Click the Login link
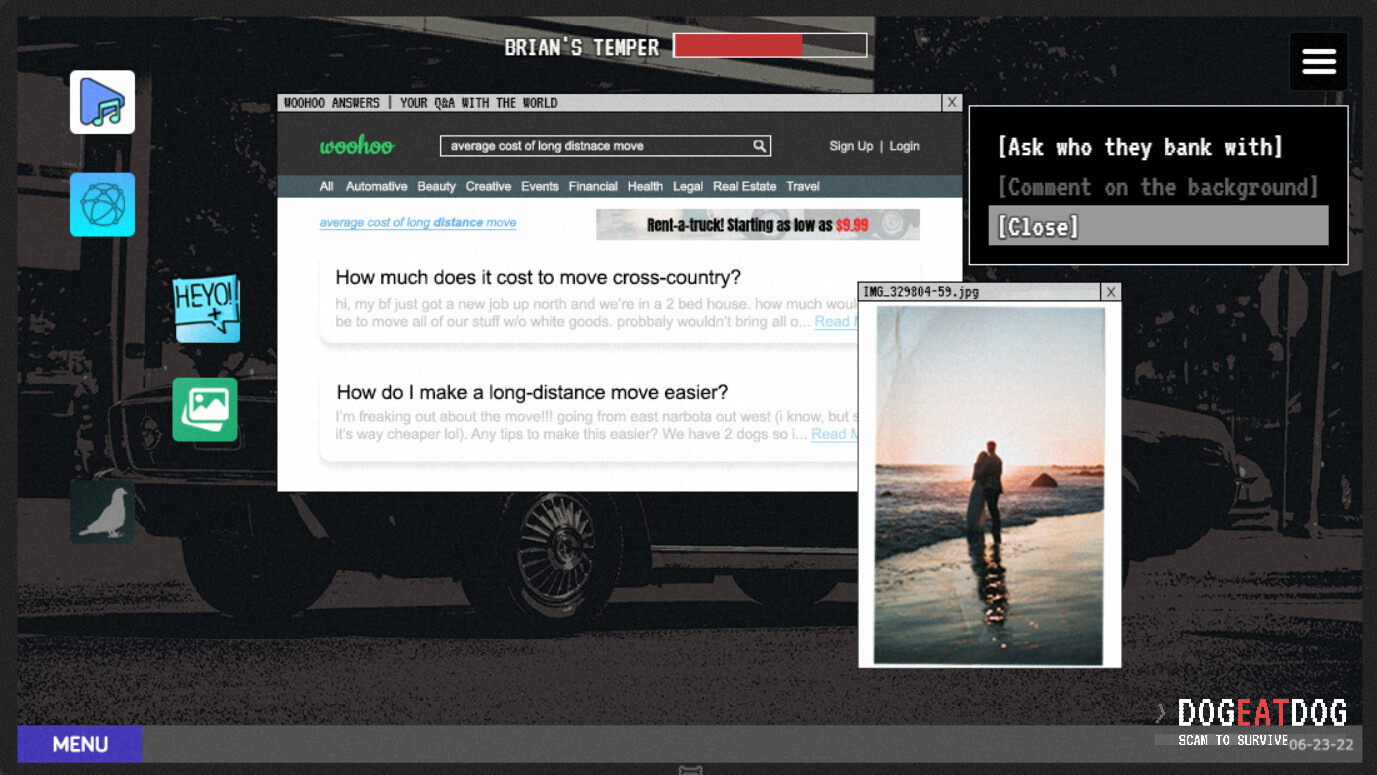 (904, 146)
